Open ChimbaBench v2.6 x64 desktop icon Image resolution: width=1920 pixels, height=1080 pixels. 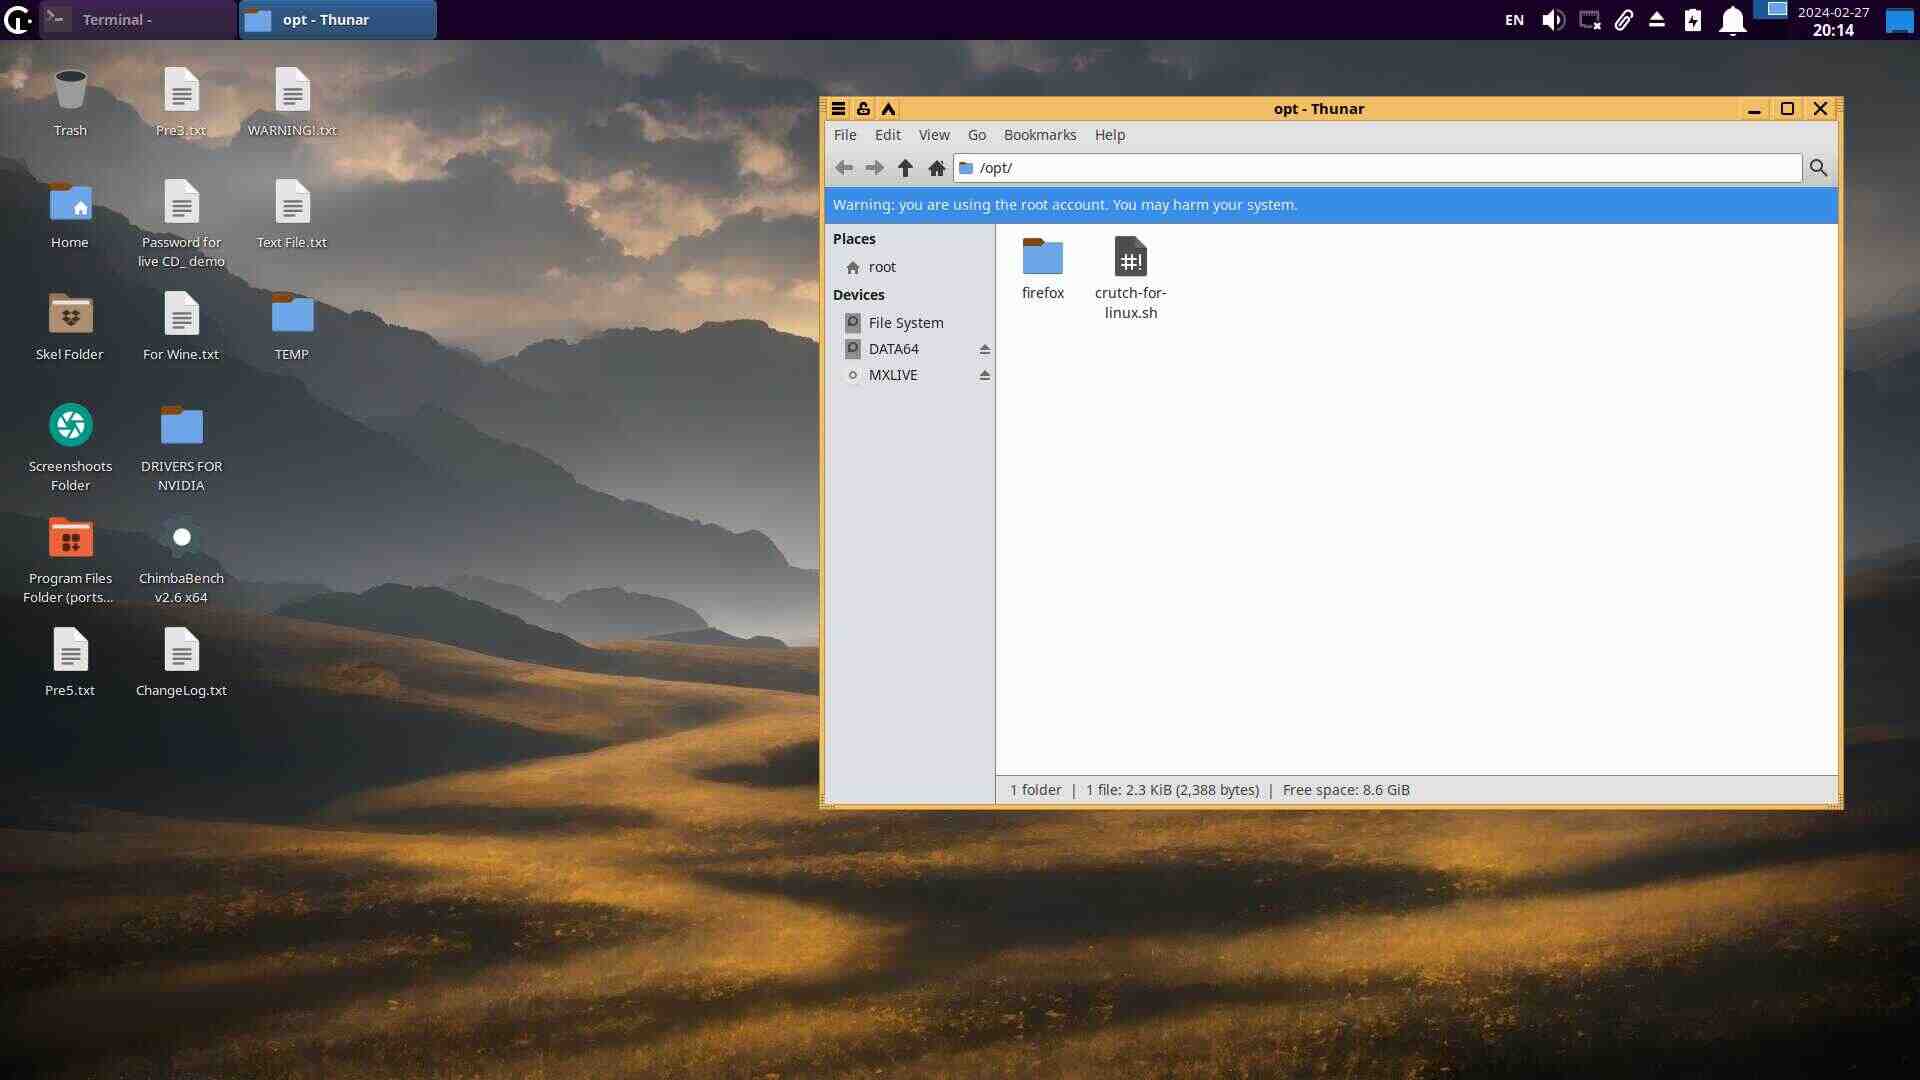[x=181, y=539]
